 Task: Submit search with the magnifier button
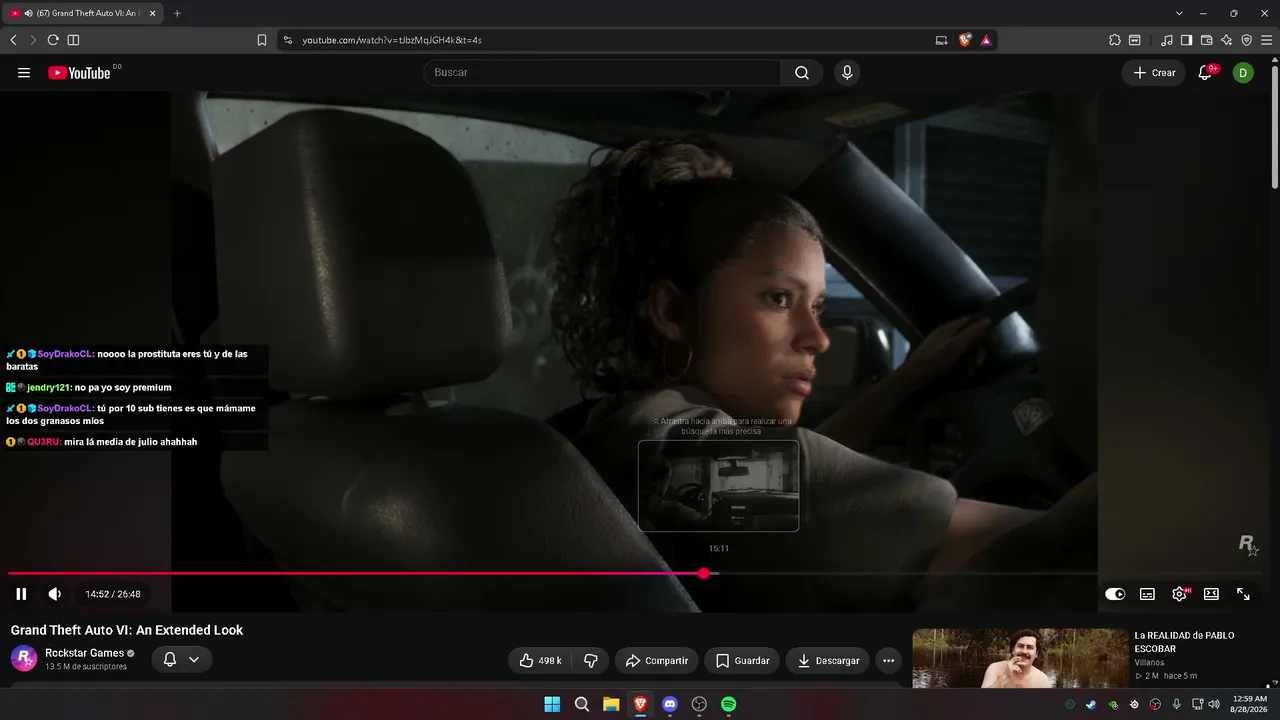[802, 72]
